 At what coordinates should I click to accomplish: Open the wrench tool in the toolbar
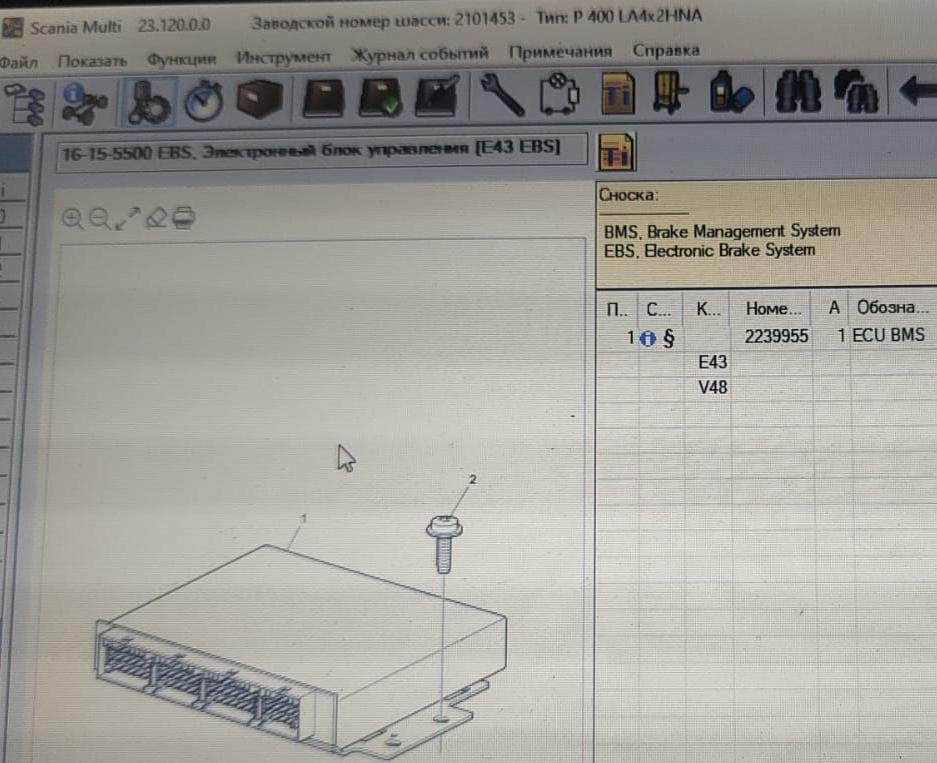point(501,97)
